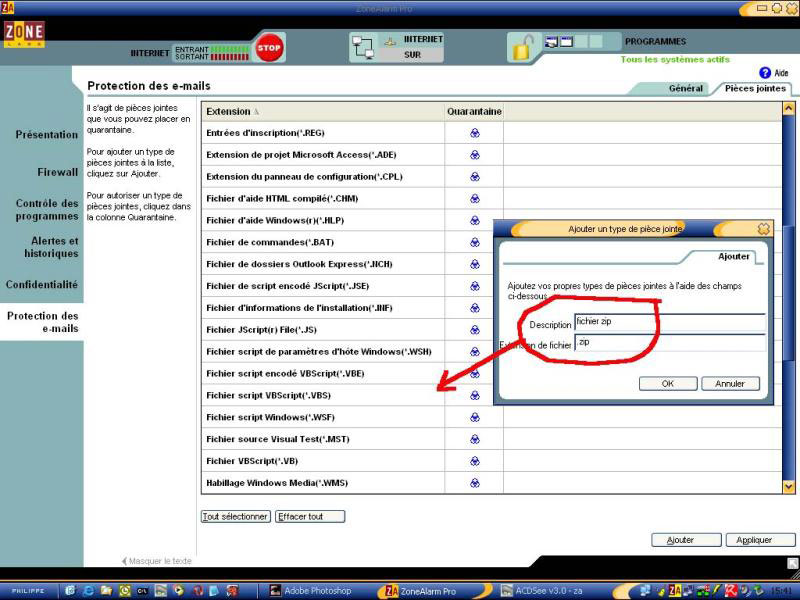800x600 pixels.
Task: Open the Aide help icon
Action: coord(765,73)
